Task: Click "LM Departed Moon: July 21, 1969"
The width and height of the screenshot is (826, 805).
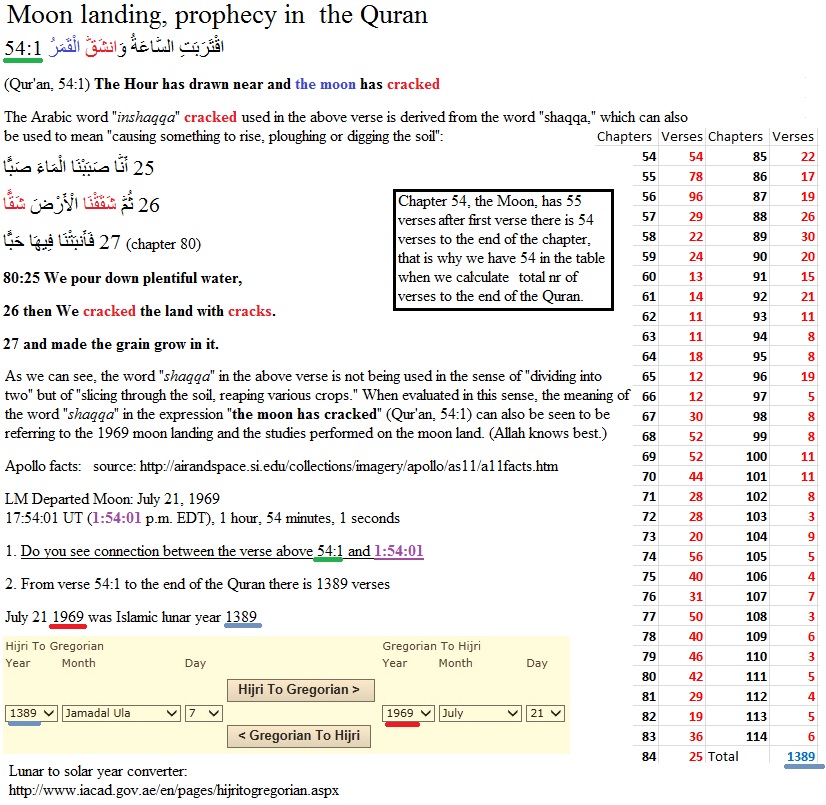Action: pyautogui.click(x=112, y=499)
